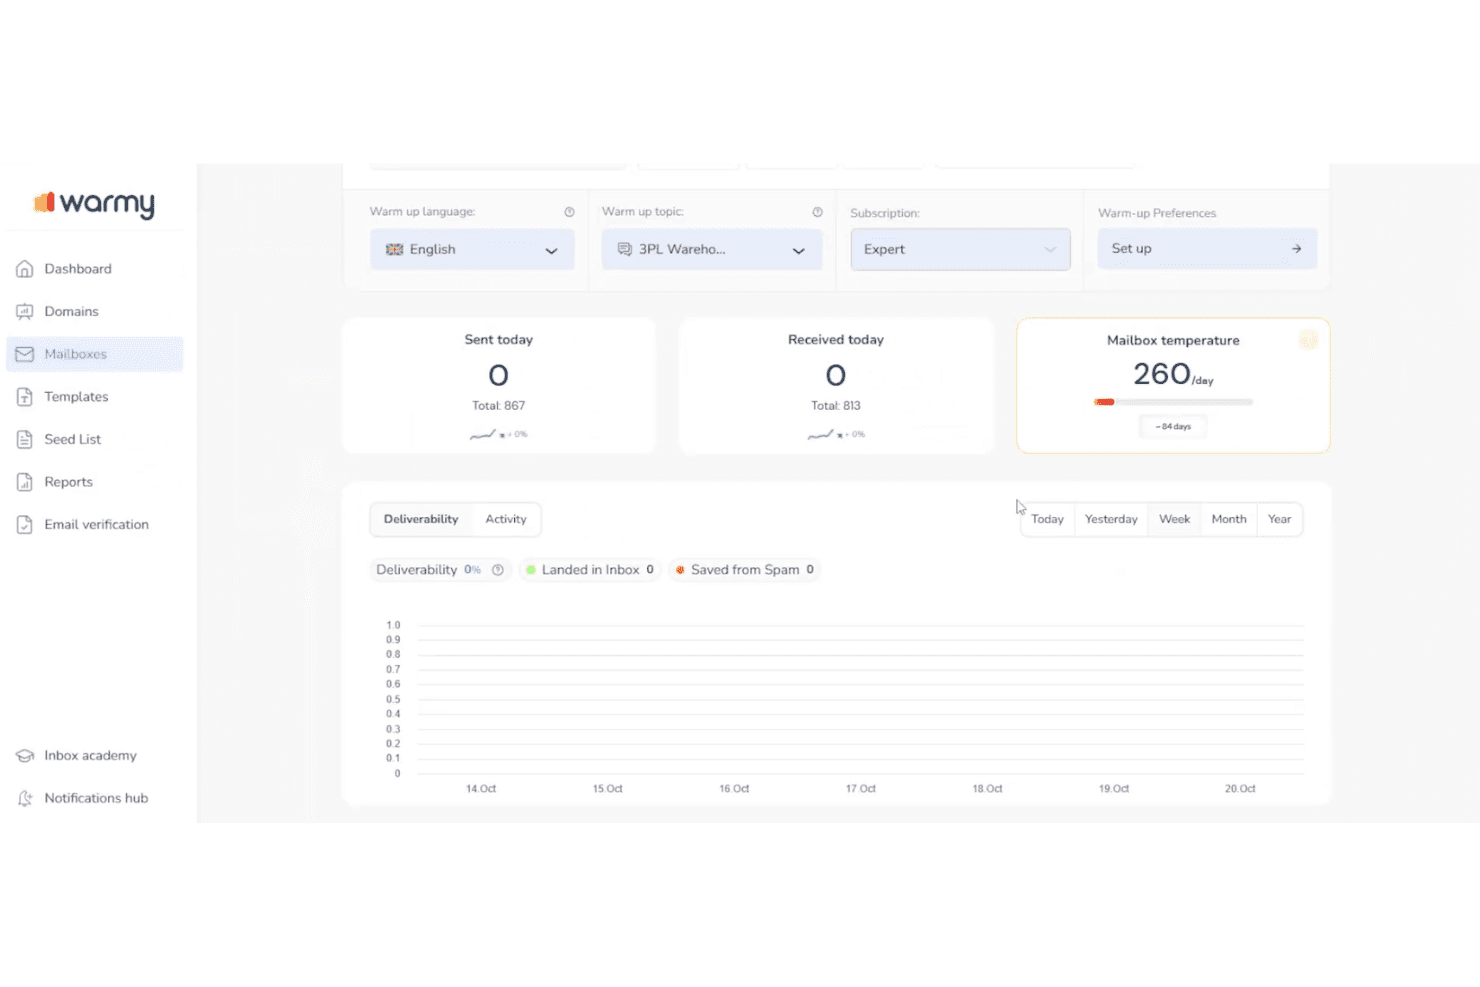Click the Received today trend sparkline
1480x987 pixels.
(820, 434)
